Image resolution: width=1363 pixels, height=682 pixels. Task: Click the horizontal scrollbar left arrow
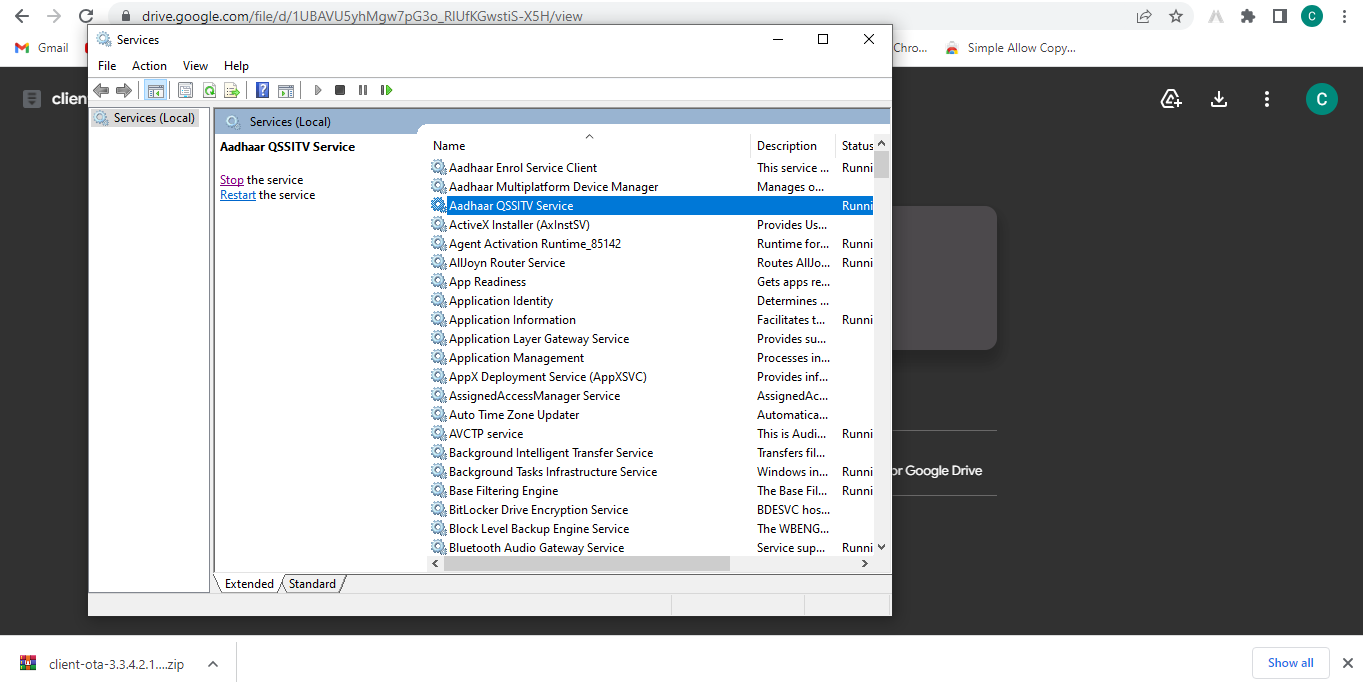436,564
